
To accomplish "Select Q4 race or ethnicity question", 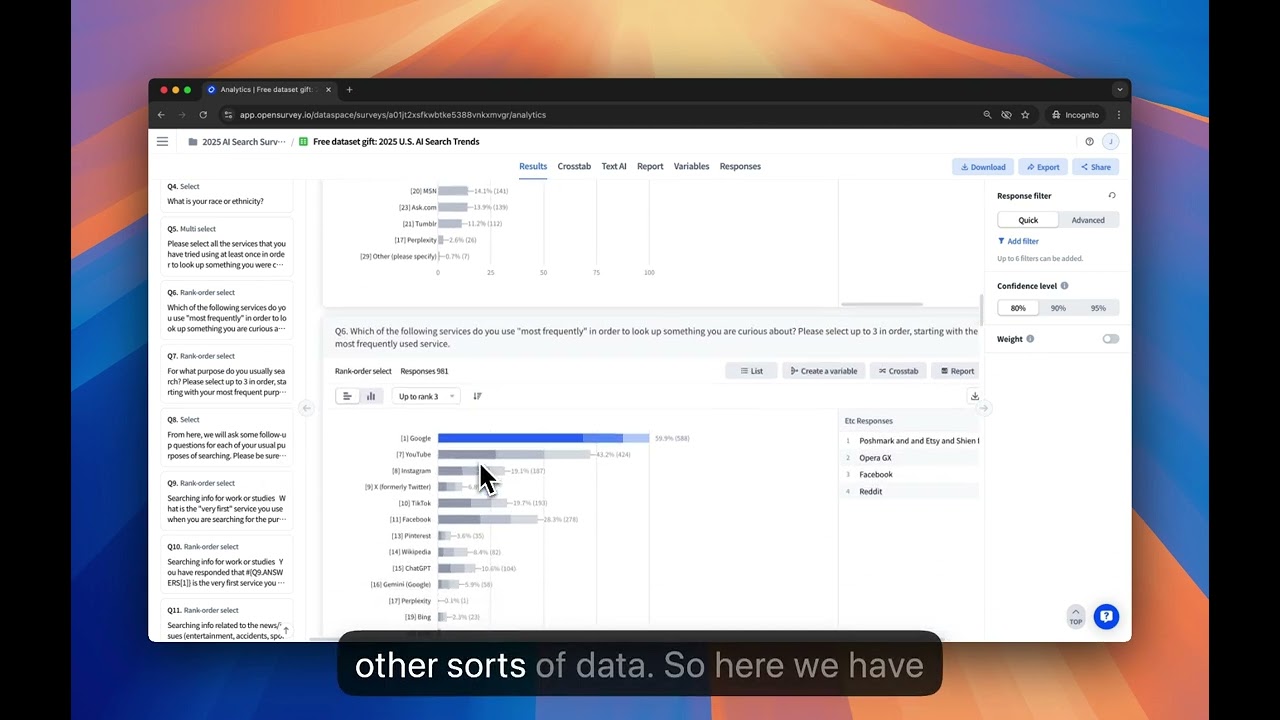I will [227, 194].
